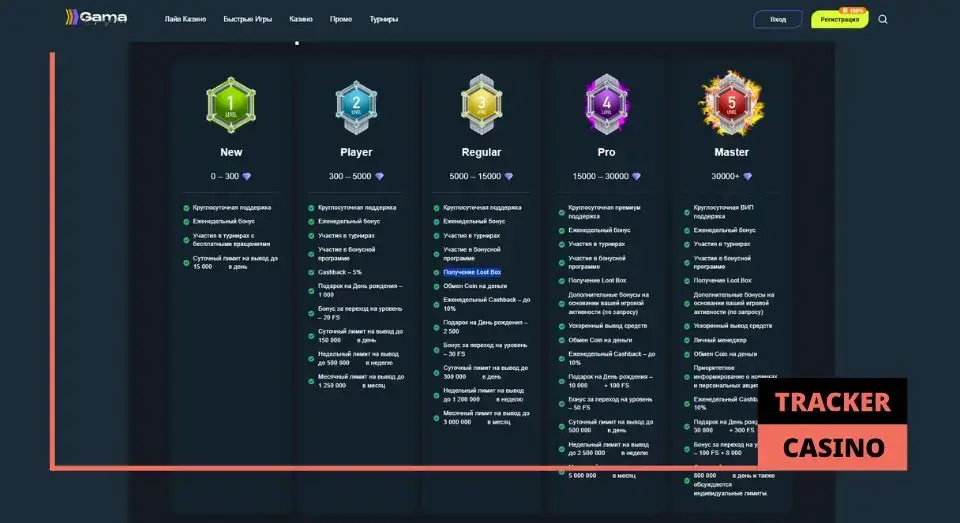The image size is (960, 523).
Task: Click the 300 – 5000 points range
Action: tap(350, 176)
